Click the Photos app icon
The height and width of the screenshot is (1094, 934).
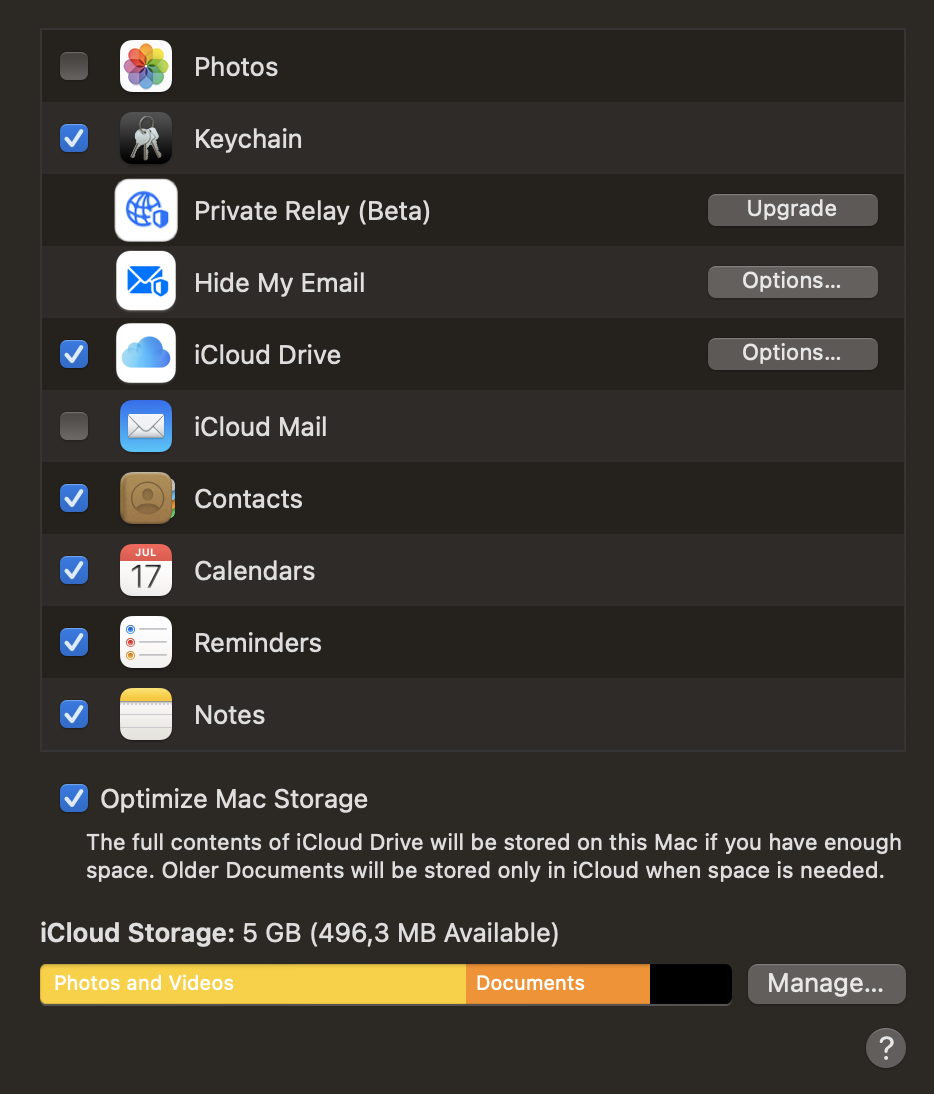point(146,66)
